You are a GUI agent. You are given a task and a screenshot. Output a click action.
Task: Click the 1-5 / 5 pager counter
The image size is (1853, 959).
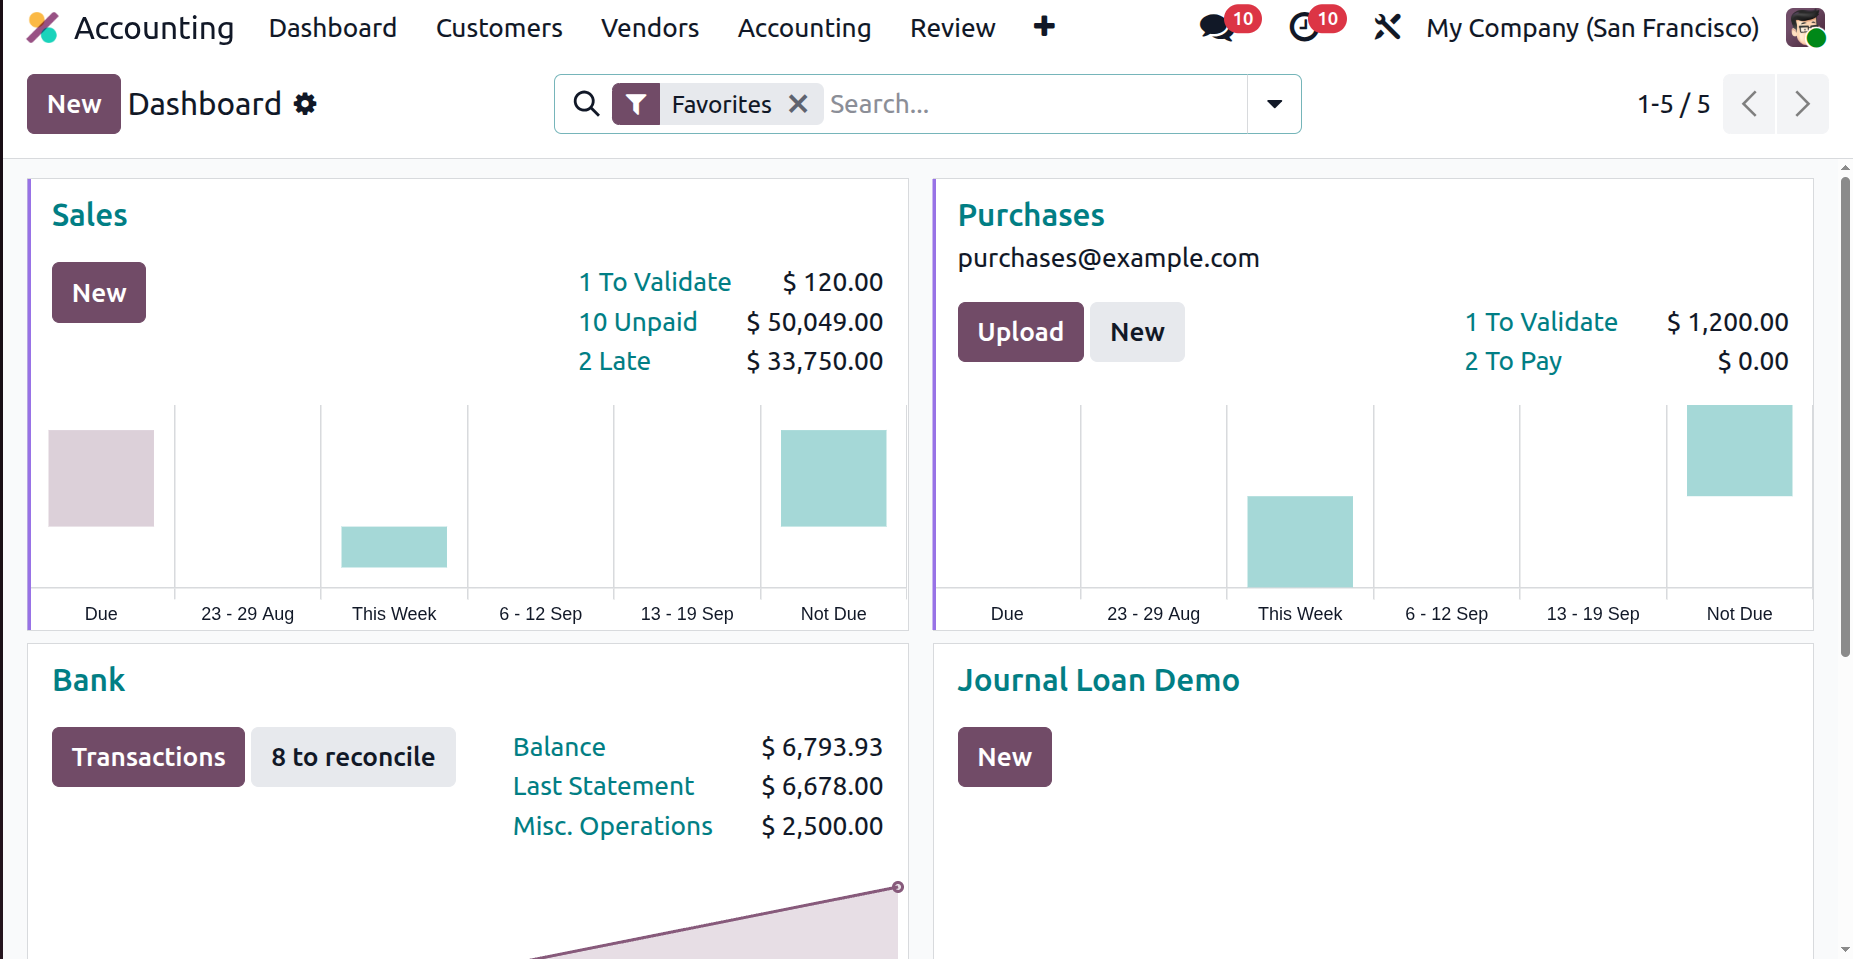1673,104
